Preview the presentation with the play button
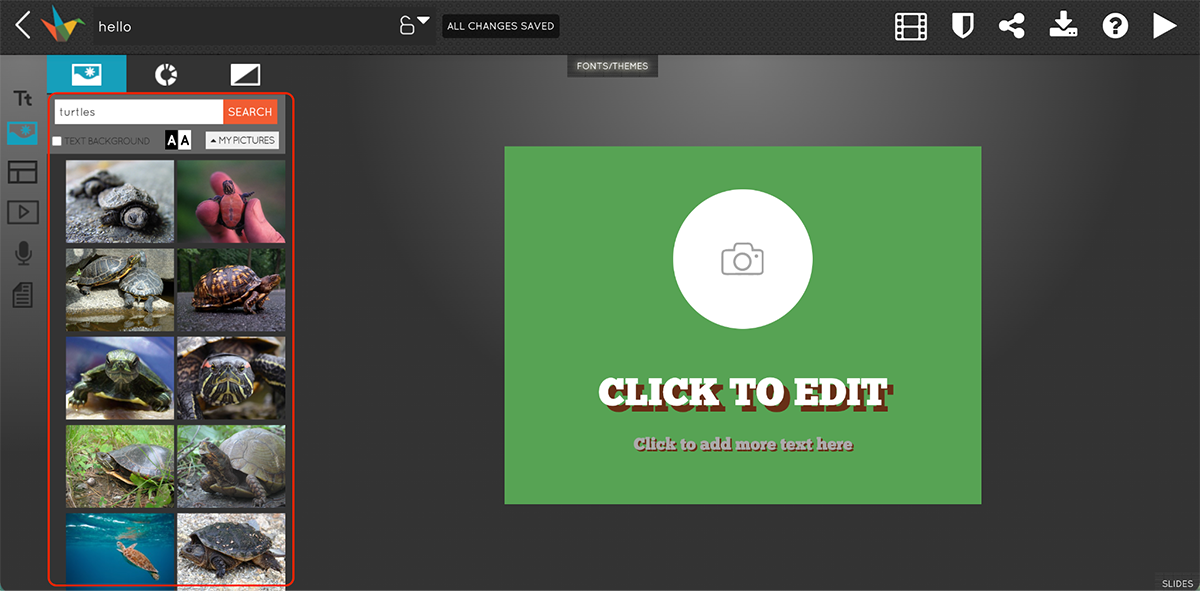Image resolution: width=1200 pixels, height=591 pixels. (1163, 25)
